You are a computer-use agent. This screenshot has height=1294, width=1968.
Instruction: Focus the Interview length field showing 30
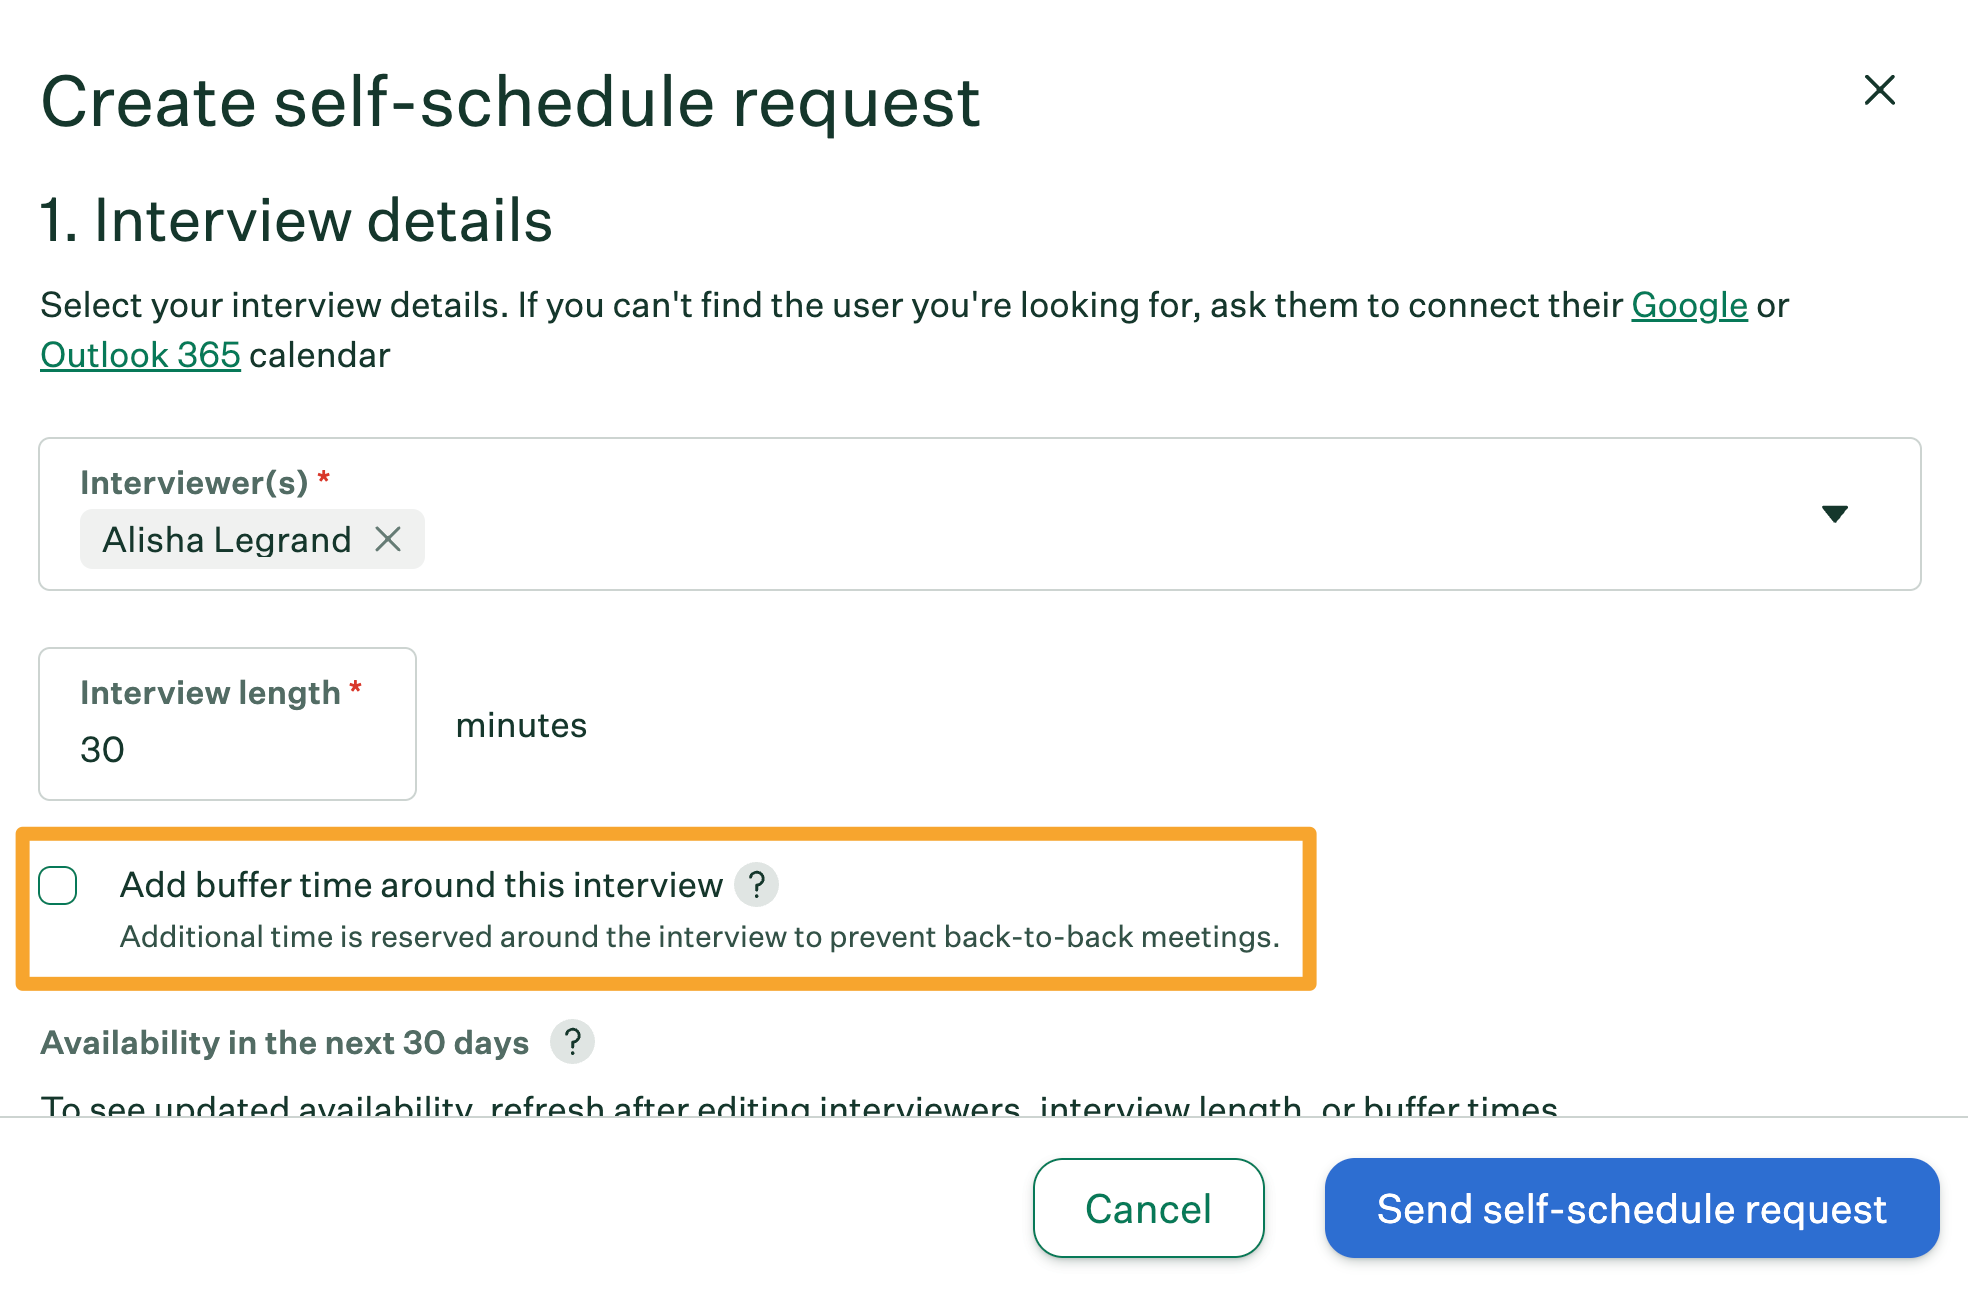point(226,749)
